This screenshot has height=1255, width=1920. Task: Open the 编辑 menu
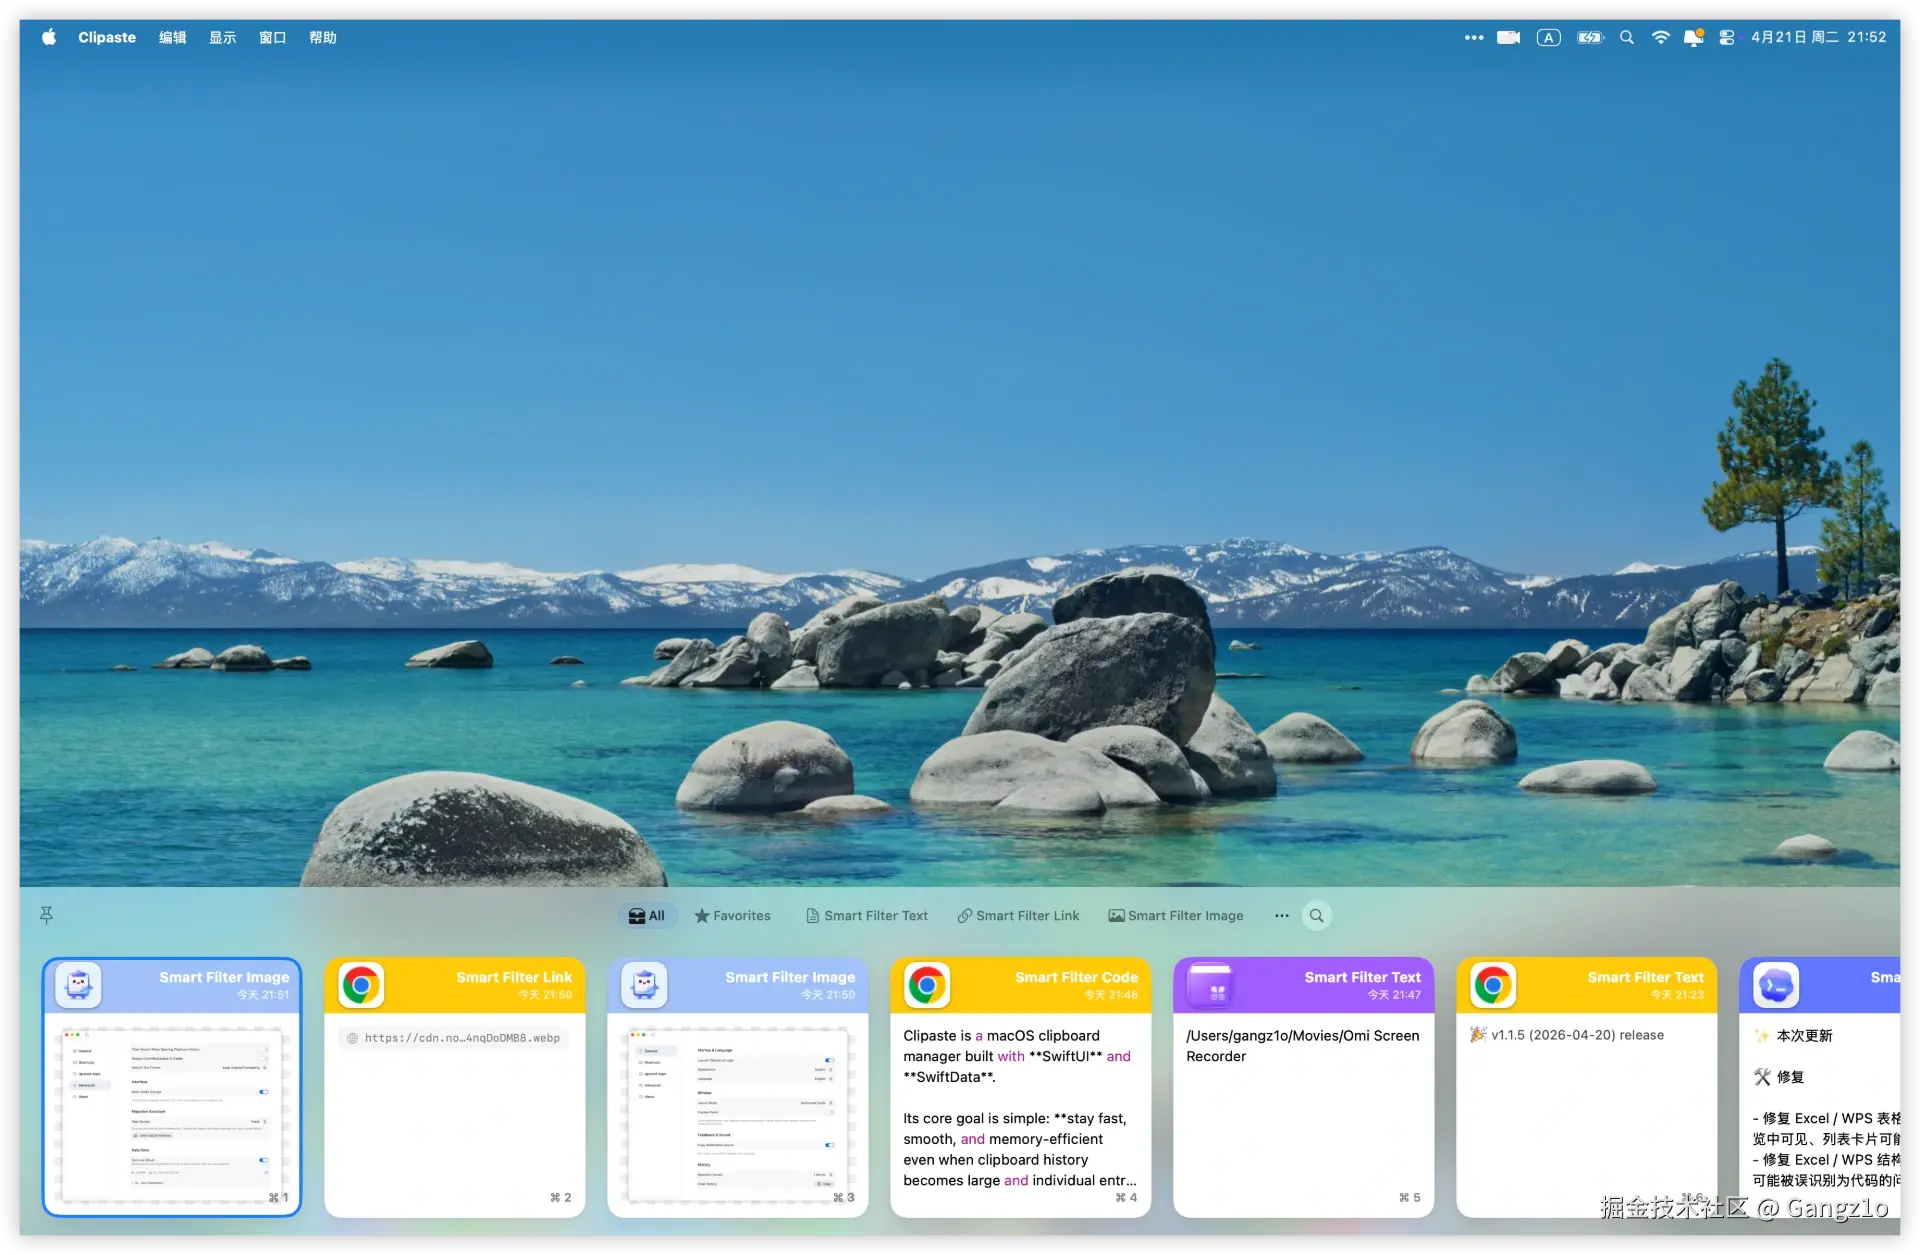pyautogui.click(x=172, y=37)
